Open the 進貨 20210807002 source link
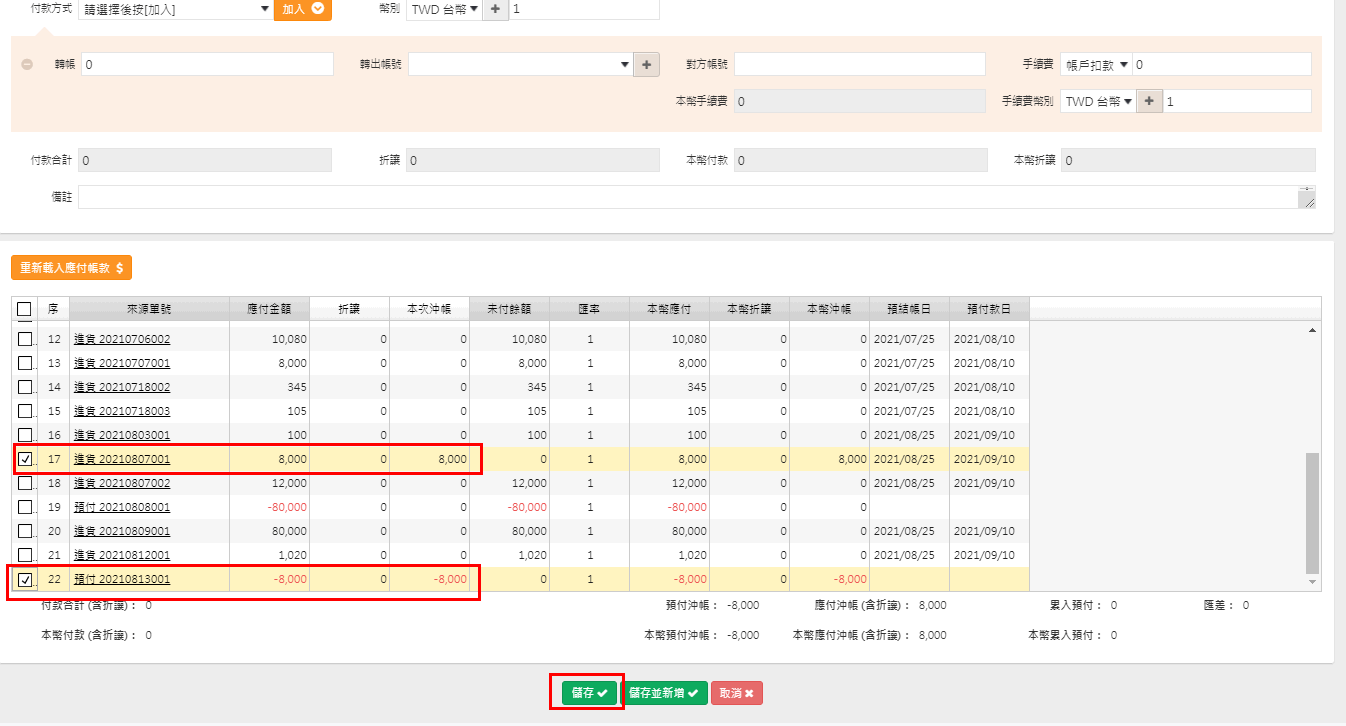Viewport: 1346px width, 726px height. pyautogui.click(x=122, y=483)
